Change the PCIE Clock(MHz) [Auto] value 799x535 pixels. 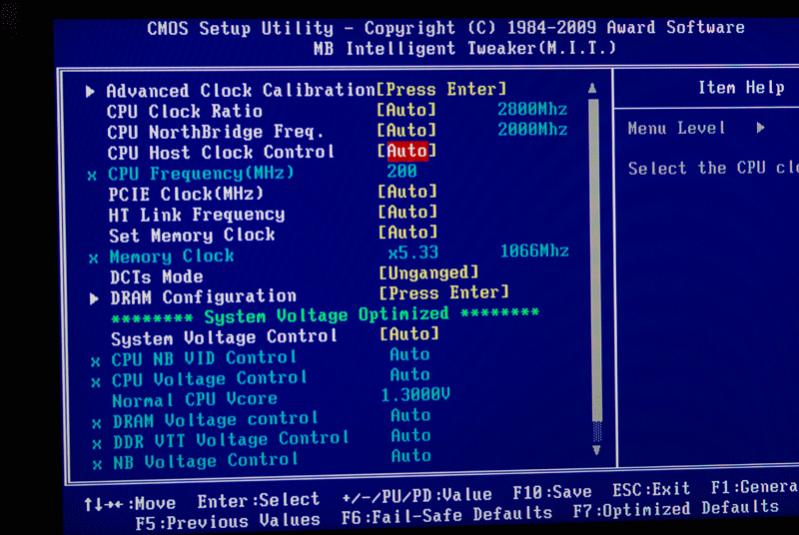[407, 192]
